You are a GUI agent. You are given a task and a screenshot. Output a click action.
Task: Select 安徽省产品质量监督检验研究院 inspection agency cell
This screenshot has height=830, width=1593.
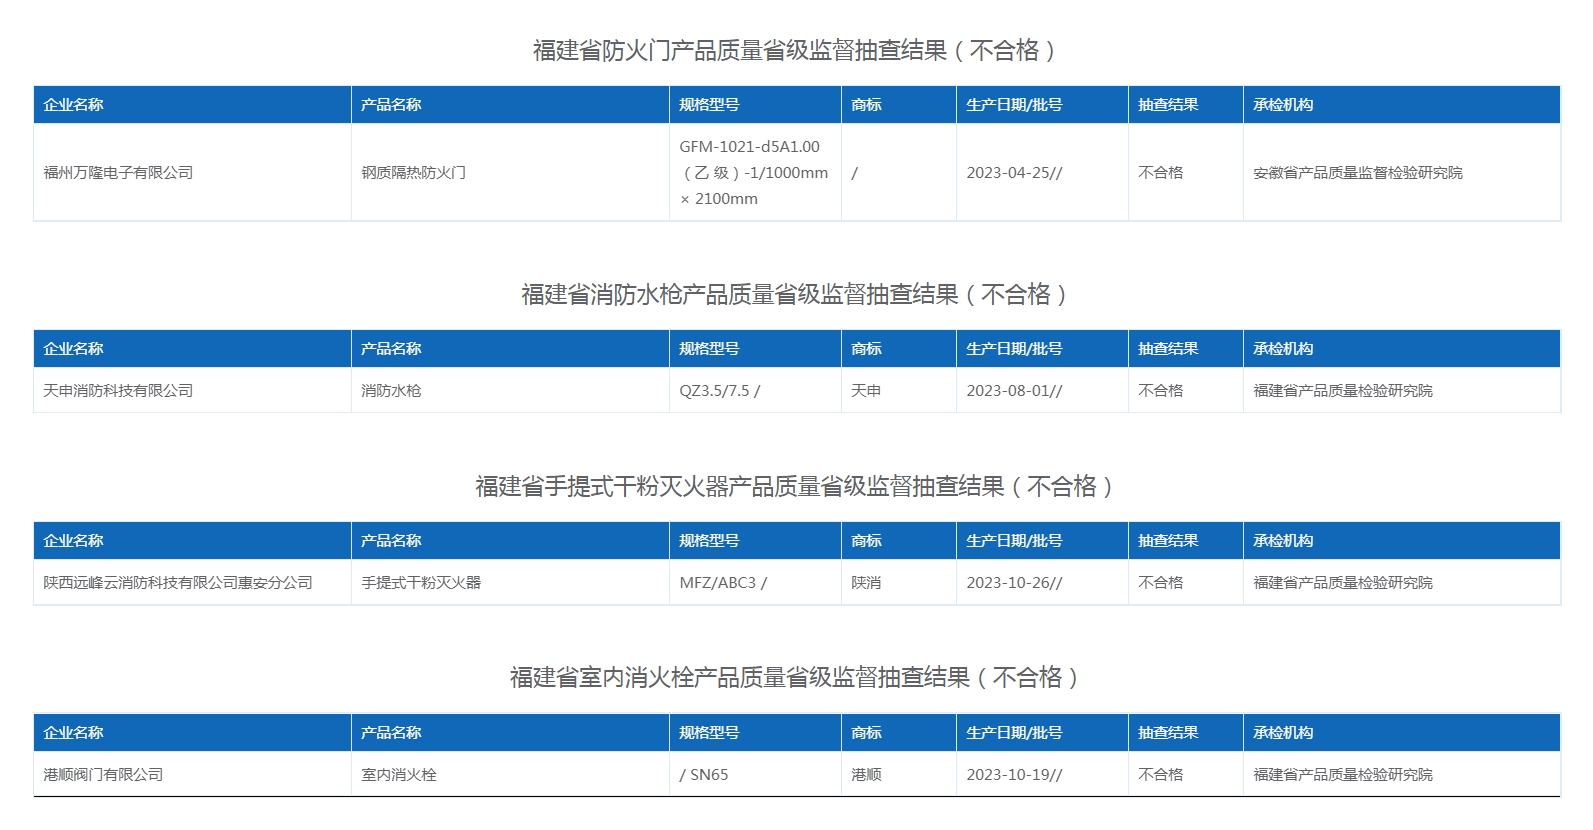click(1357, 173)
